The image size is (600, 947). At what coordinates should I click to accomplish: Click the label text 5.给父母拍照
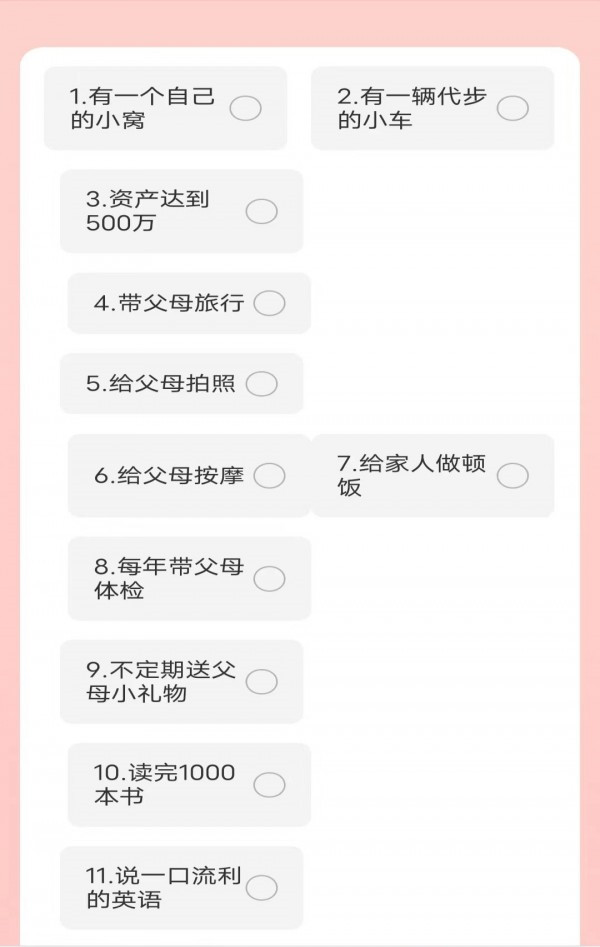160,383
